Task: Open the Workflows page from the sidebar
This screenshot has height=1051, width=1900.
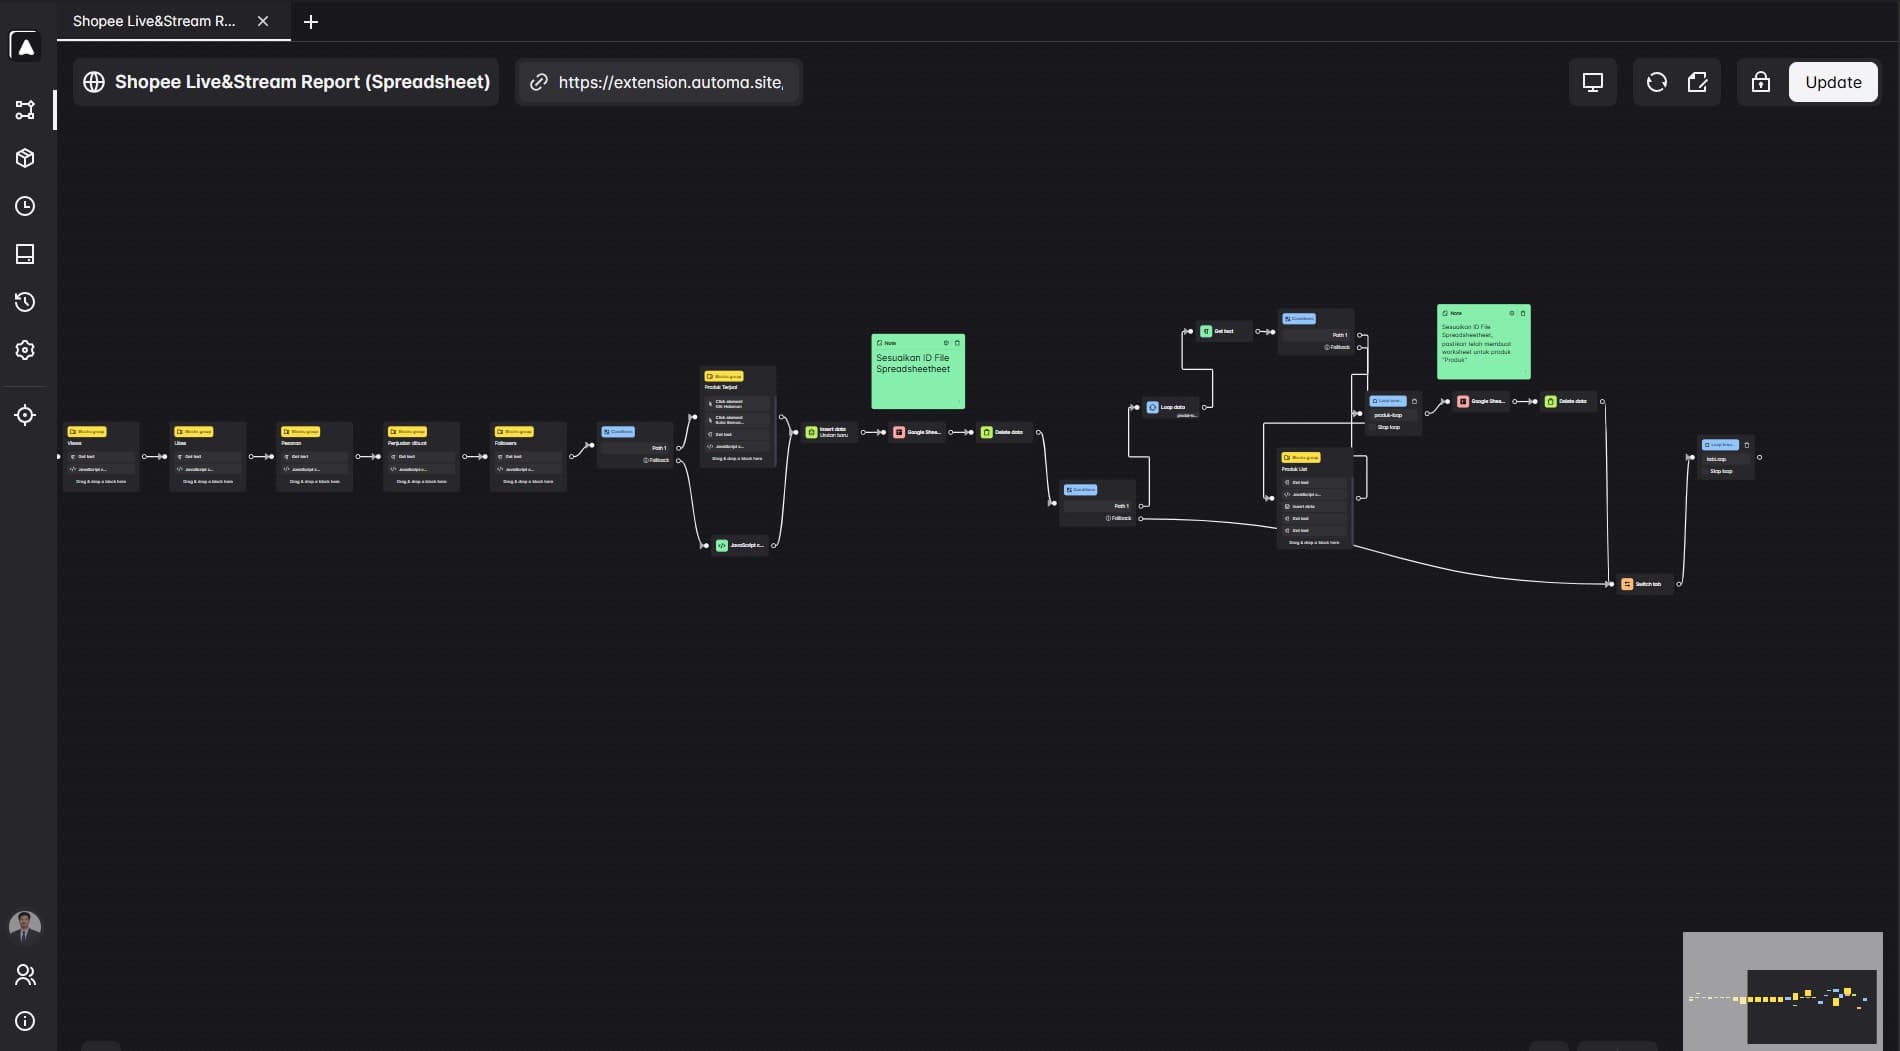Action: tap(25, 110)
